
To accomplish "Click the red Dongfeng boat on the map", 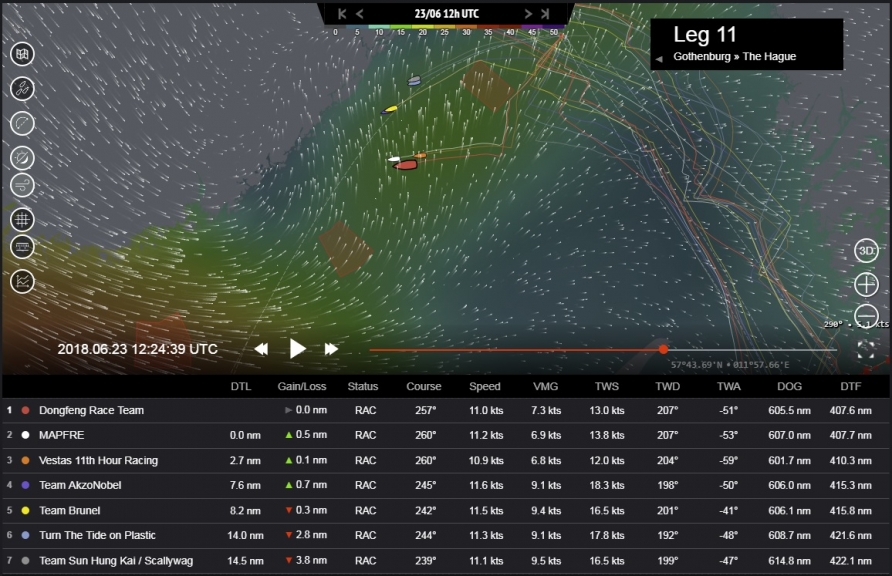I will click(406, 165).
